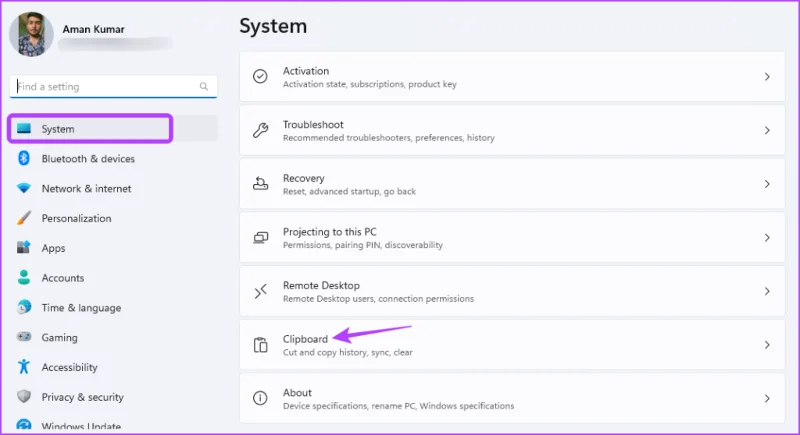Image resolution: width=800 pixels, height=435 pixels.
Task: Open Time & language settings
Action: point(113,308)
